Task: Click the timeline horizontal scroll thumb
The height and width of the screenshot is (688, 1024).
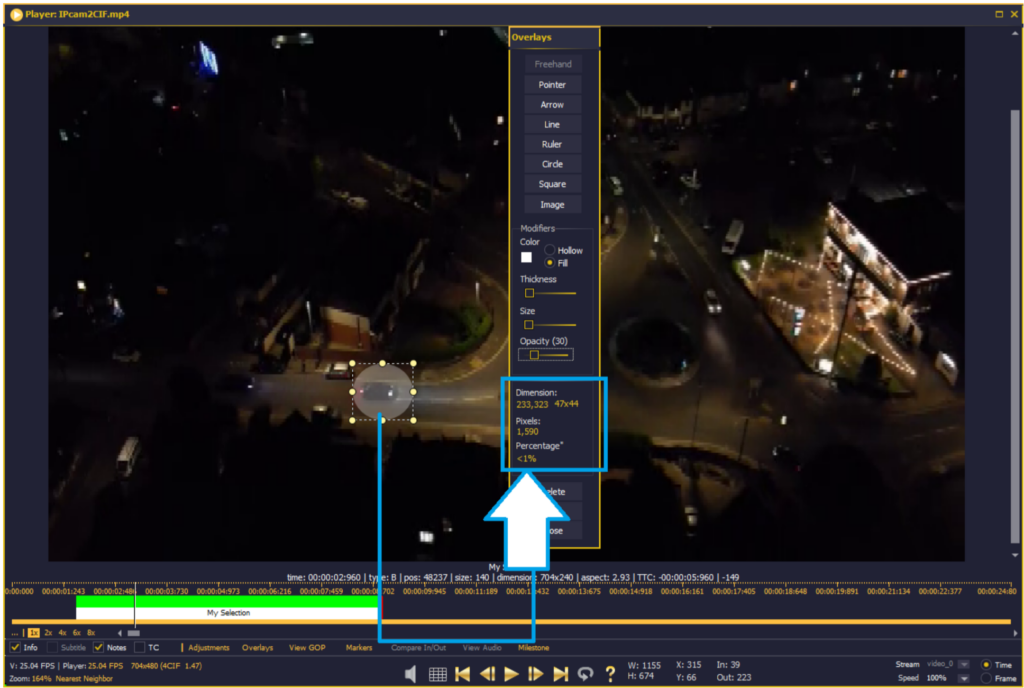Action: click(134, 633)
